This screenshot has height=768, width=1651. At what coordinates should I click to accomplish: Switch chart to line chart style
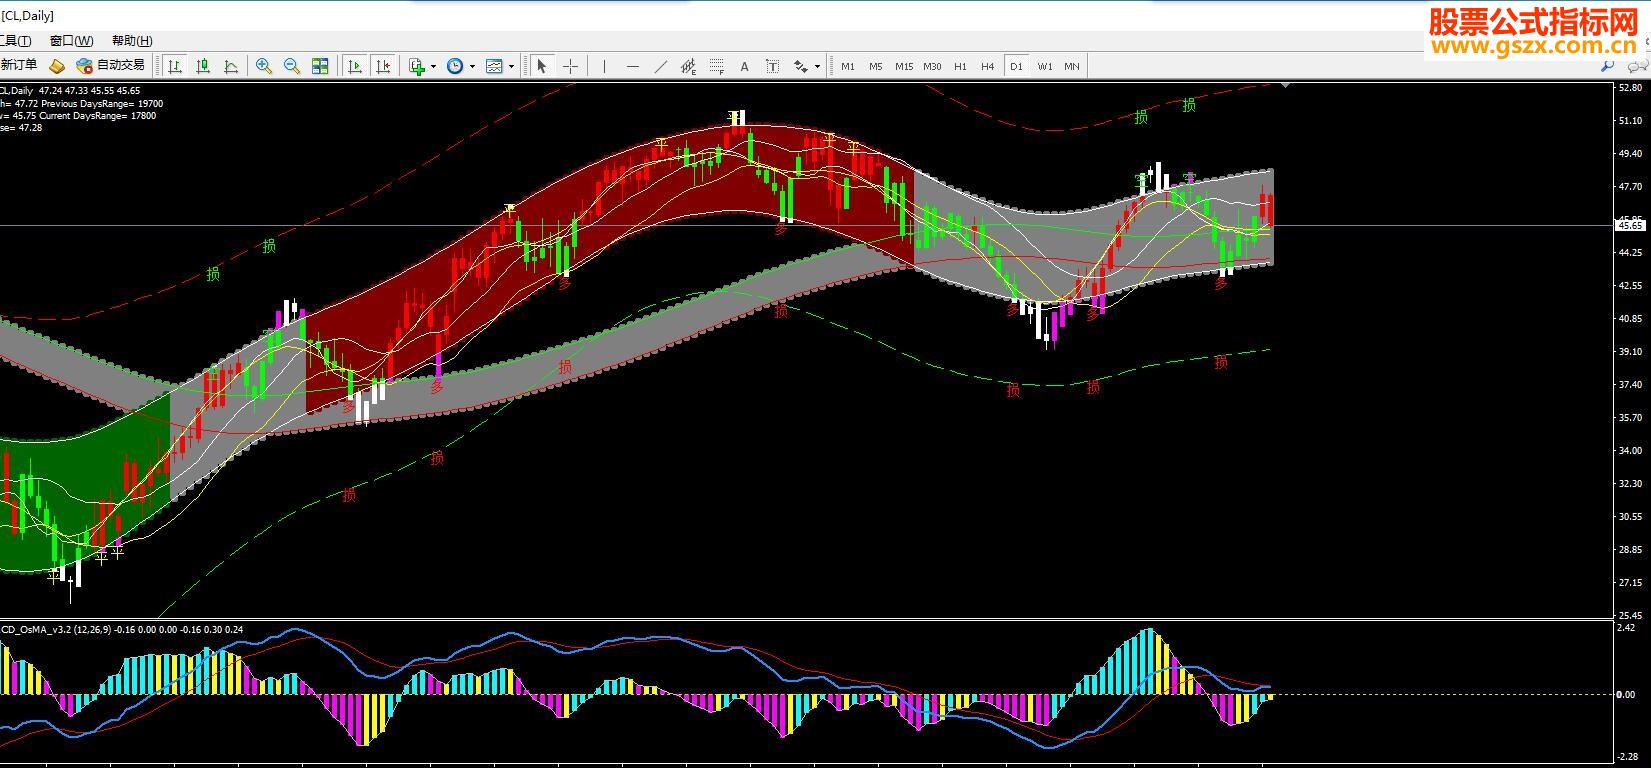[x=231, y=66]
